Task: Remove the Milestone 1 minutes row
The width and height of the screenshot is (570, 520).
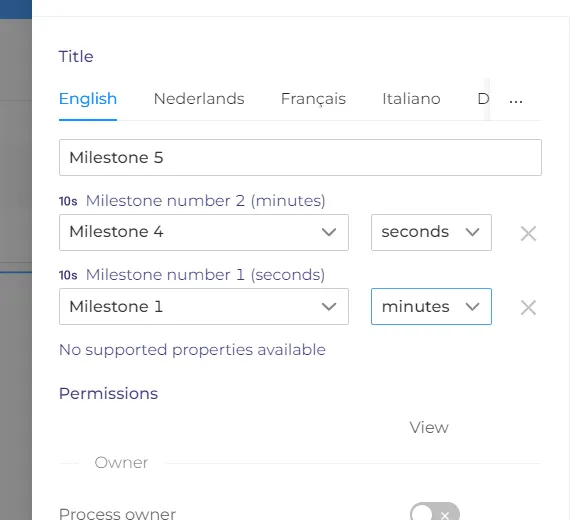Action: 528,308
